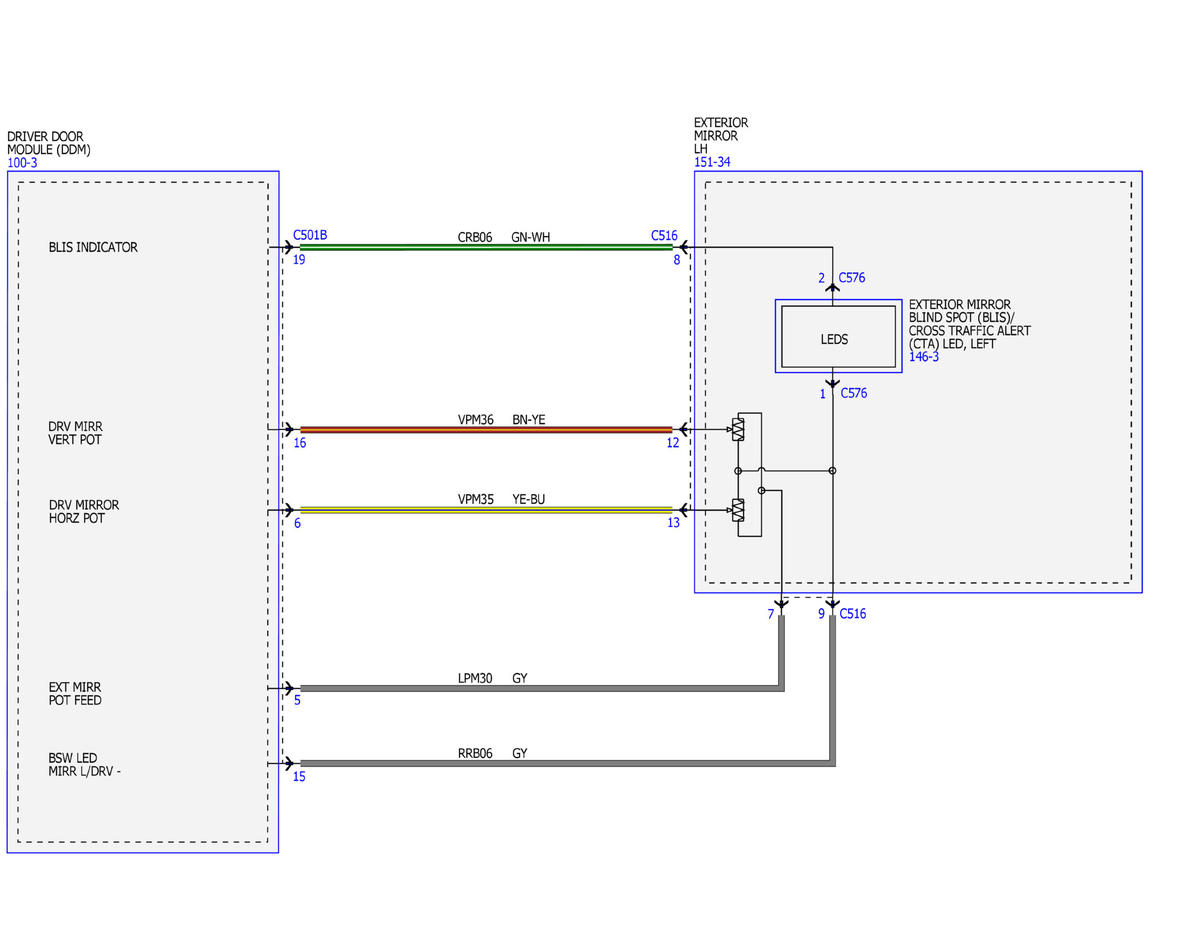
Task: Open the 100-3 driver door module link
Action: pyautogui.click(x=22, y=162)
